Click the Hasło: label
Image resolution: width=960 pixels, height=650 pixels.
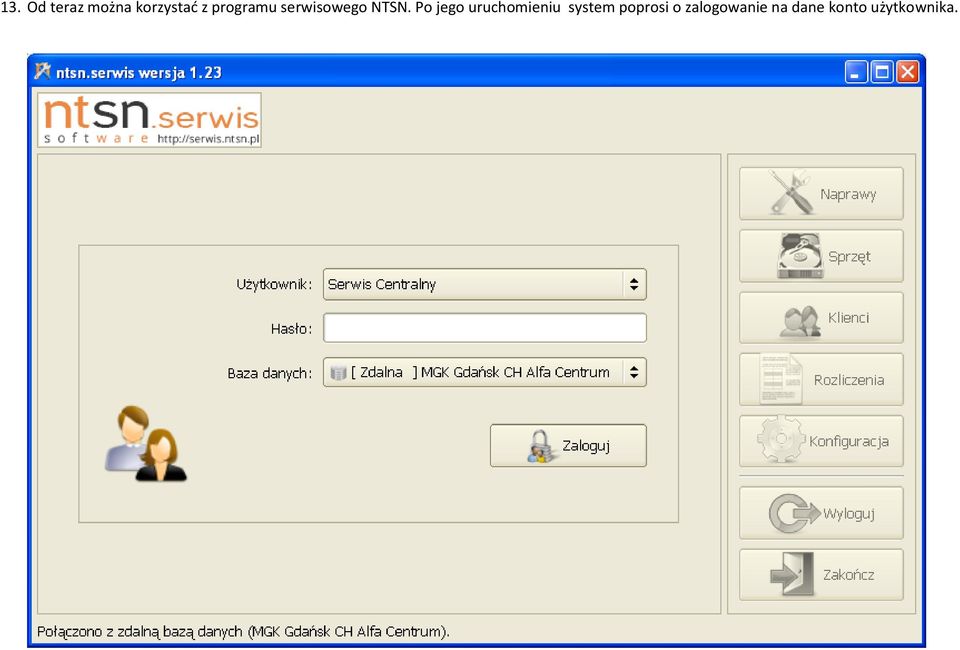[x=291, y=329]
